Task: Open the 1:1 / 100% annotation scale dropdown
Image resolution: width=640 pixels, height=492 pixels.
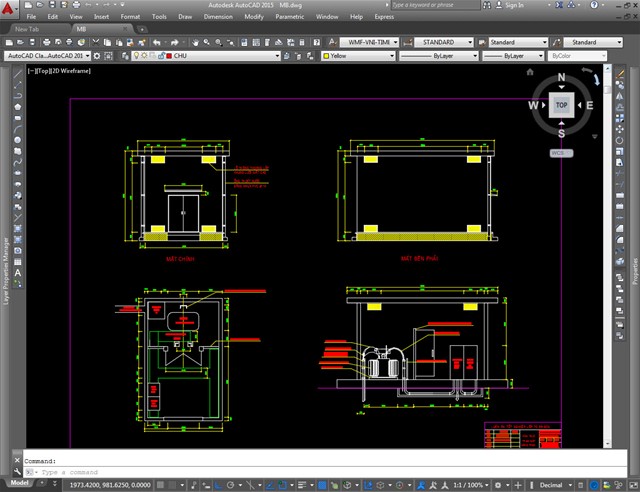Action: click(471, 485)
